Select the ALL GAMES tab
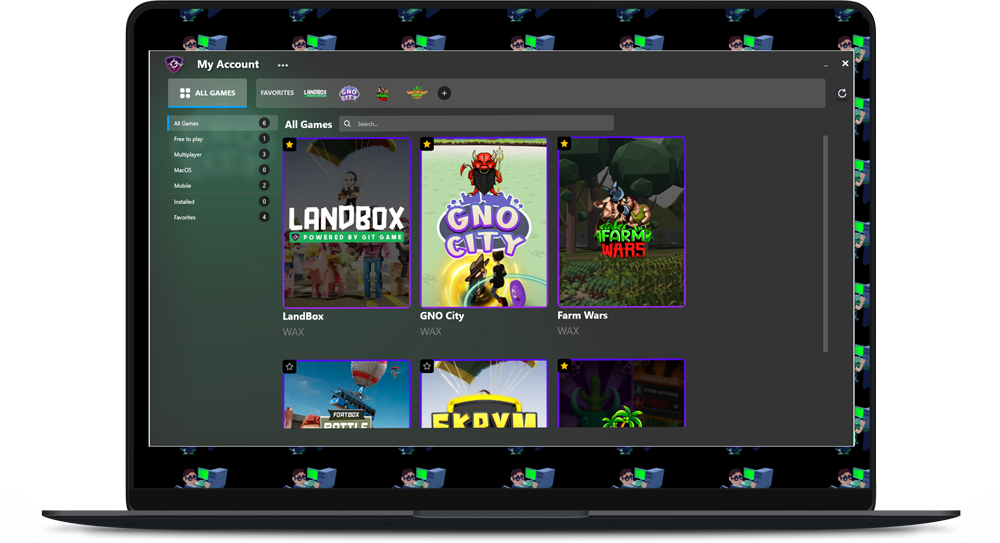Viewport: 1000px width, 543px height. (x=208, y=93)
